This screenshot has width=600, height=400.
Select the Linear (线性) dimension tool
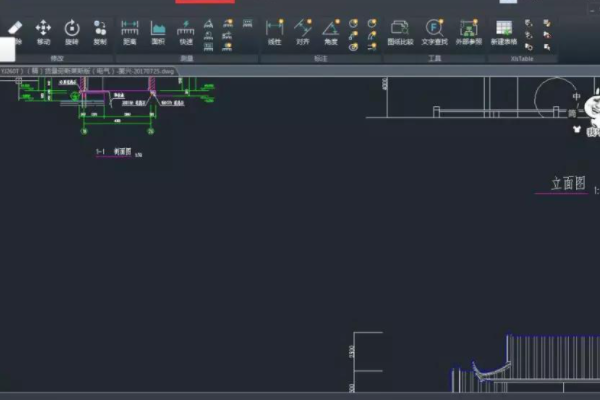pos(274,31)
